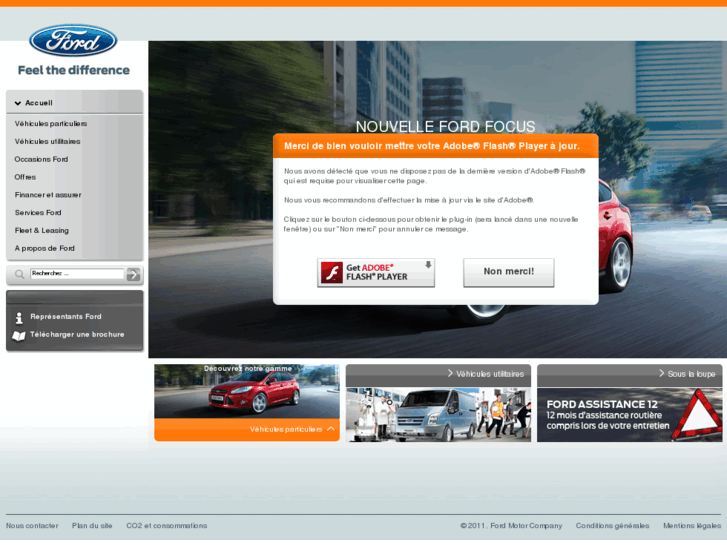Click download arrow on Flash button

(x=428, y=264)
